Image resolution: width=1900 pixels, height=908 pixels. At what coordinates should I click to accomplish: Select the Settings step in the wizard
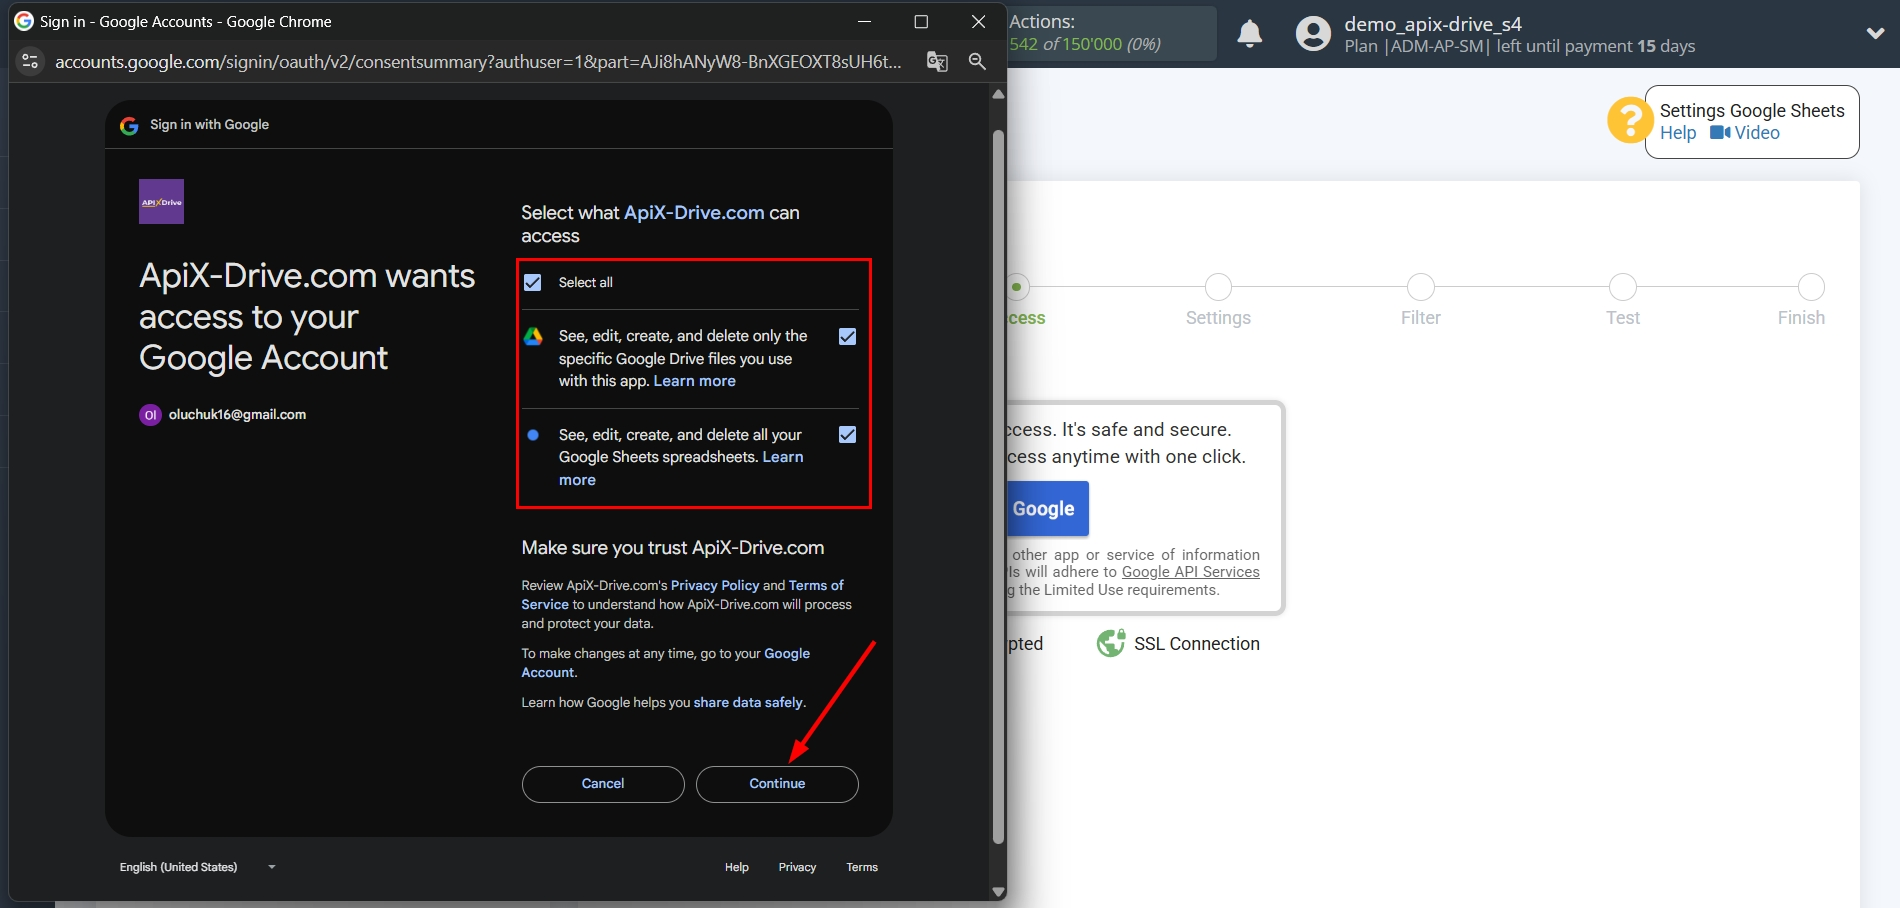click(x=1217, y=287)
